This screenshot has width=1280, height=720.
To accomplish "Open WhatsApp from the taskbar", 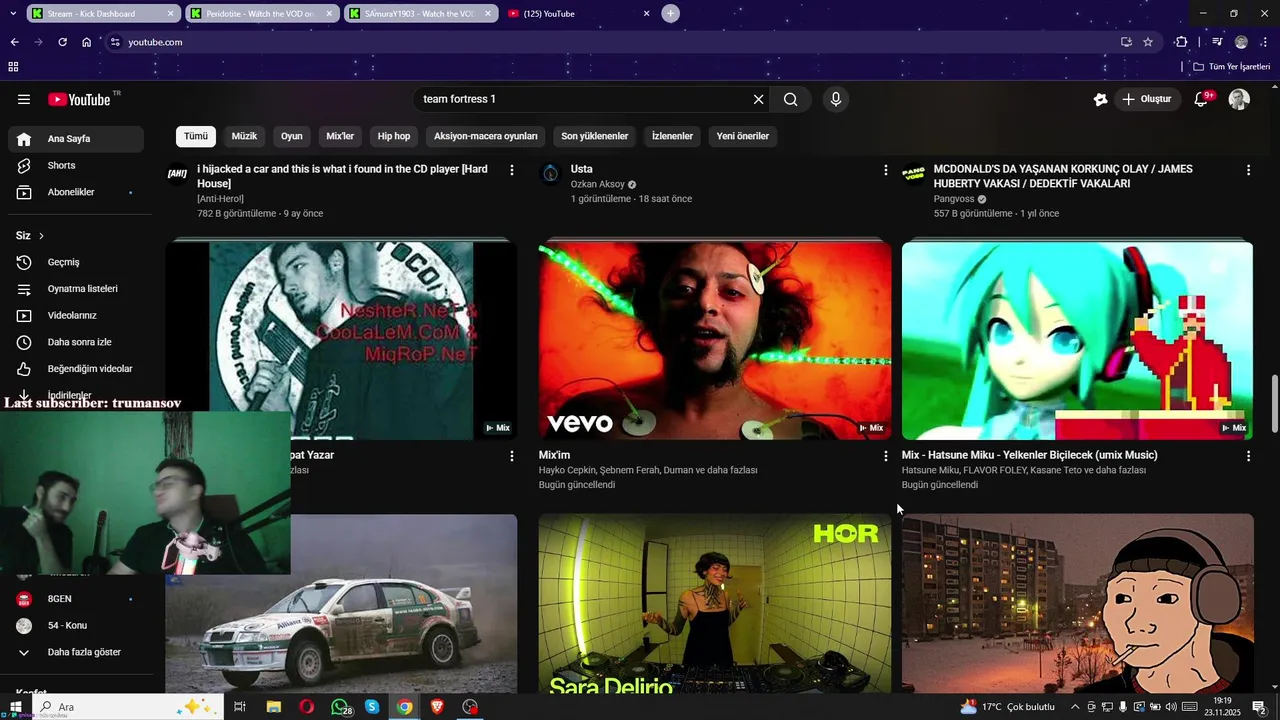I will click(x=340, y=707).
